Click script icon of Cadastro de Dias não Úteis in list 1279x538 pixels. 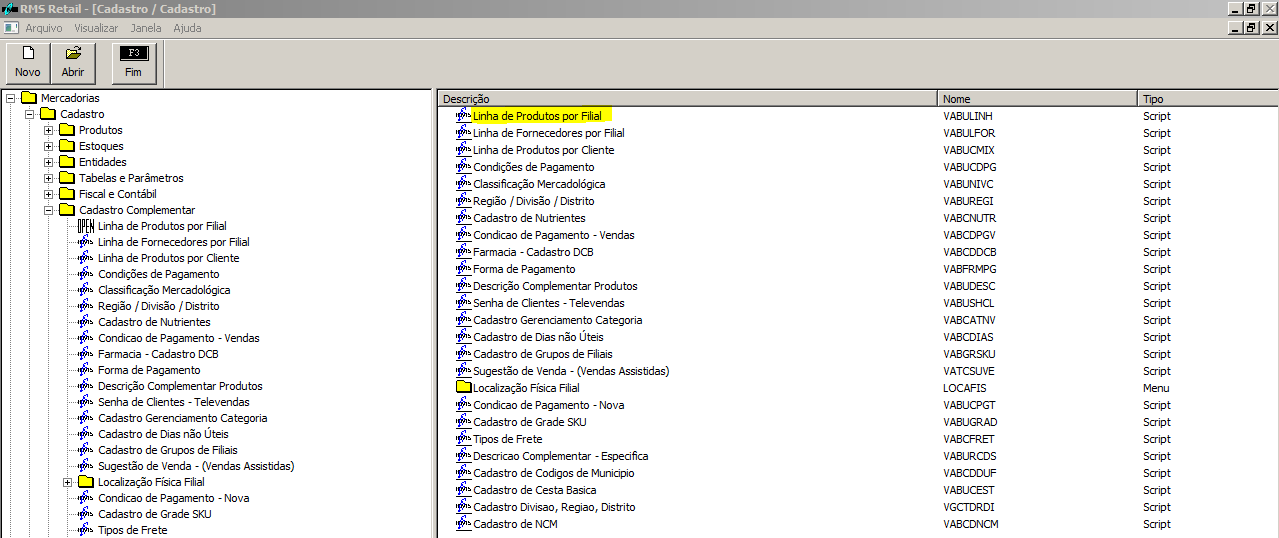[463, 337]
